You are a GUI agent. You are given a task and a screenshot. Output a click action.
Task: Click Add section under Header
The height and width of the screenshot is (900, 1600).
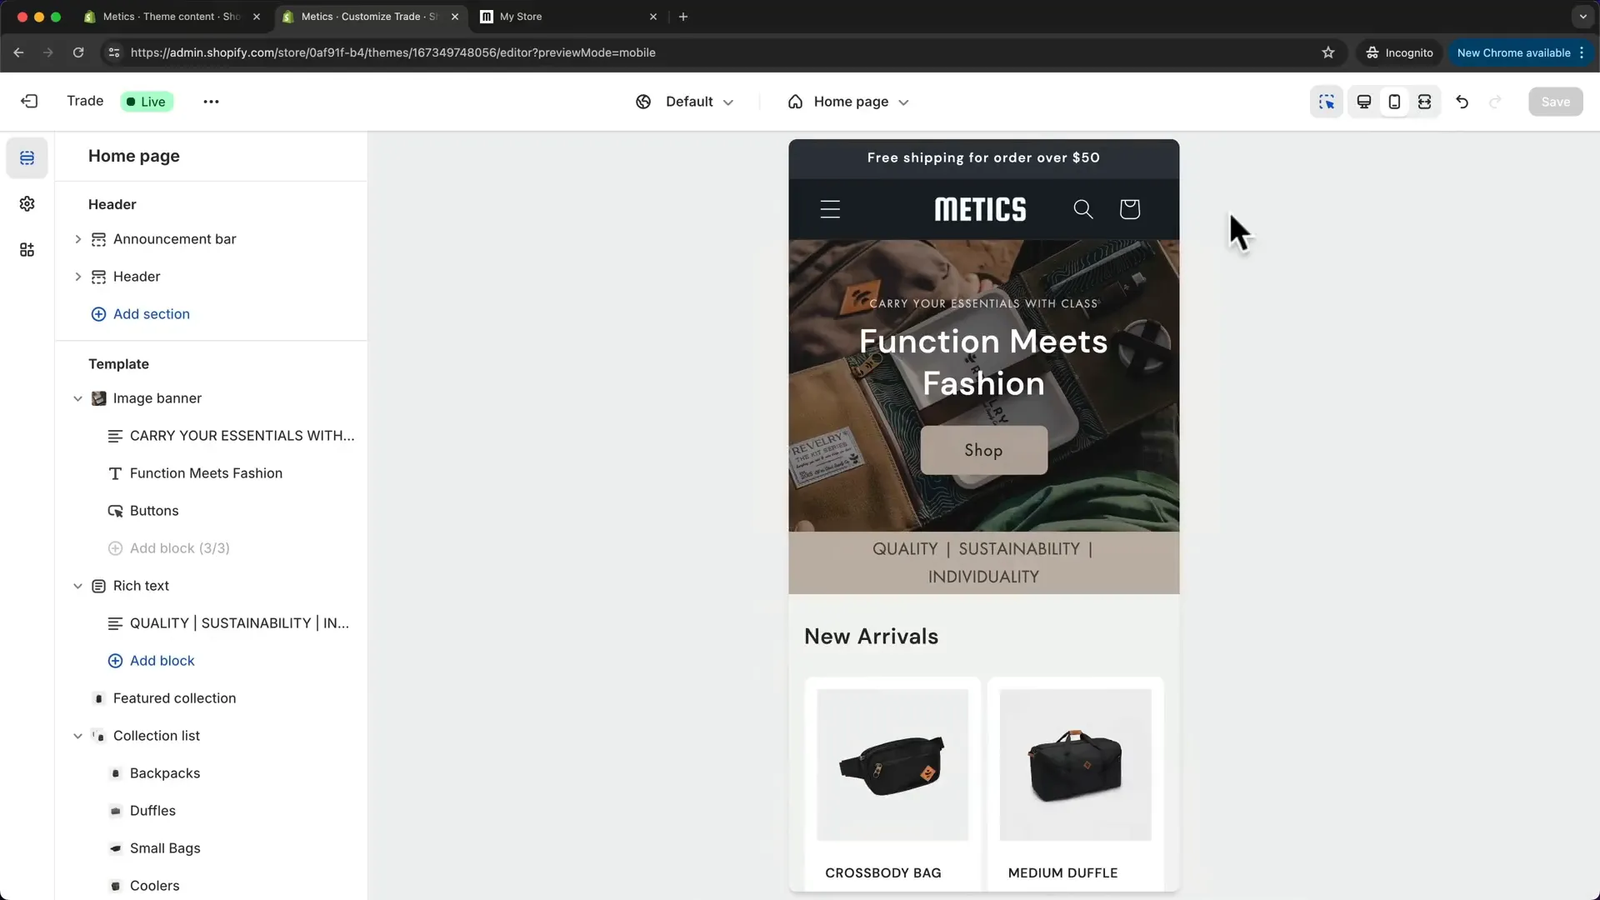click(x=151, y=314)
